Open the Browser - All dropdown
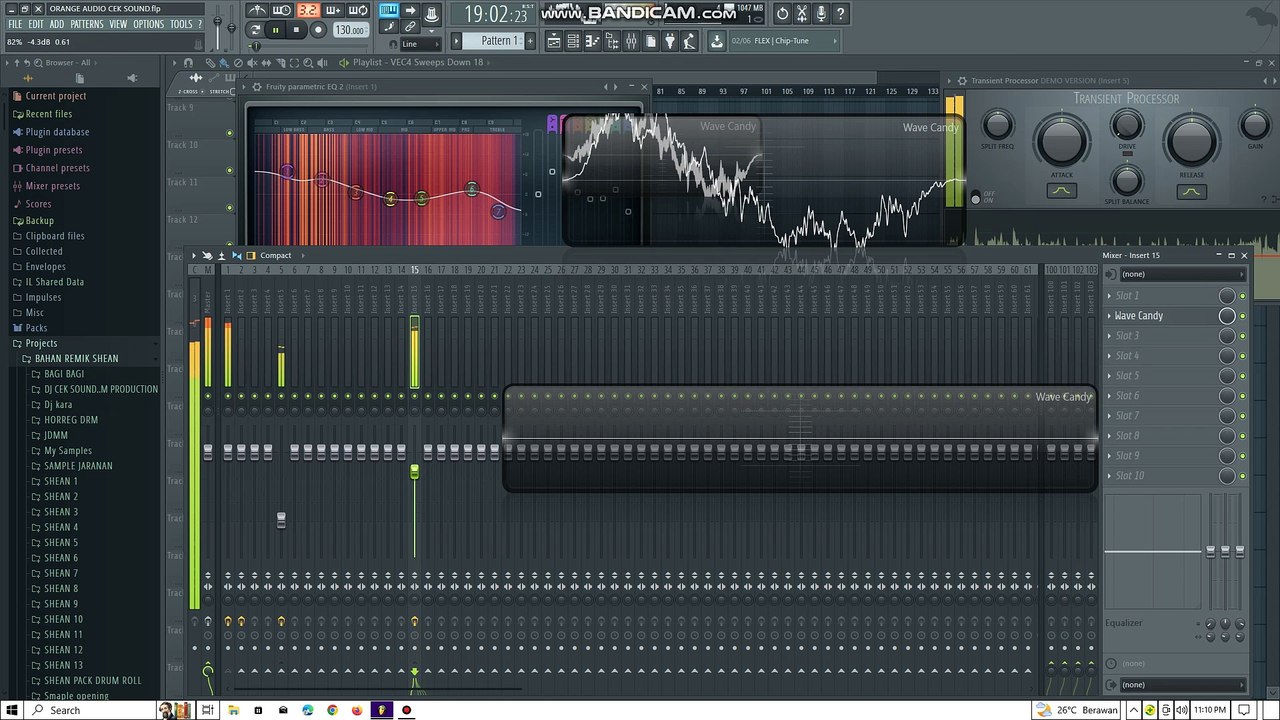Viewport: 1280px width, 720px height. [x=68, y=62]
